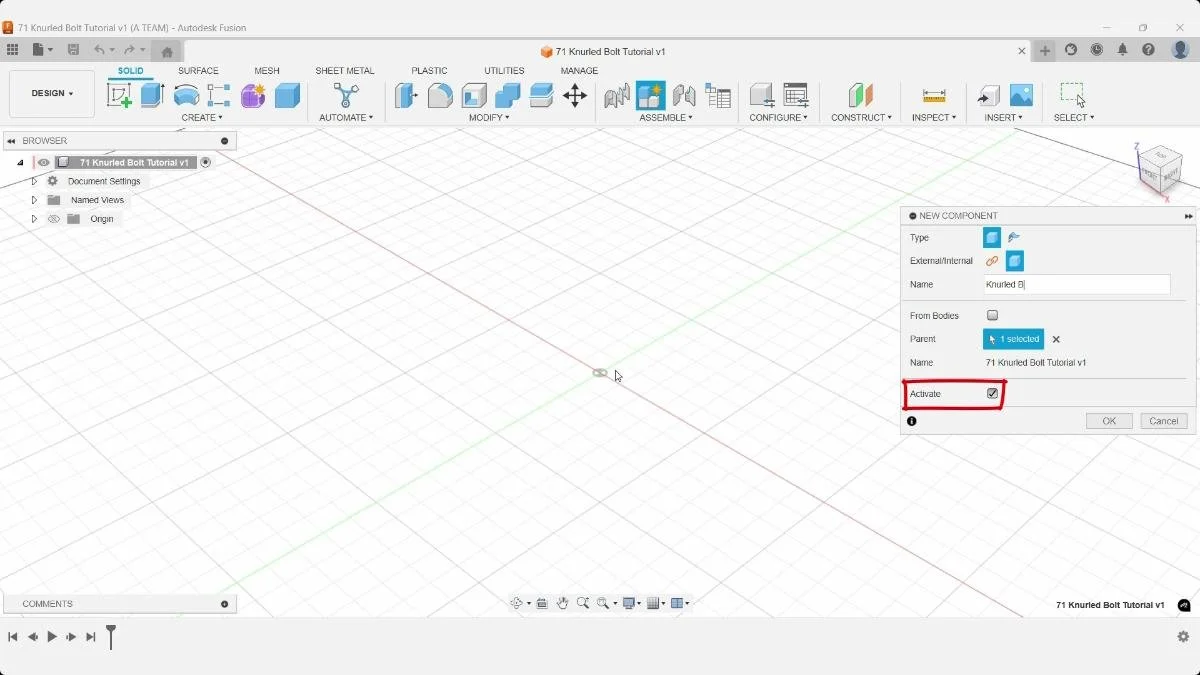Screen dimensions: 1200x675
Task: Toggle visibility of 71 Knurled Bolt Tutorial v1
Action: point(44,162)
